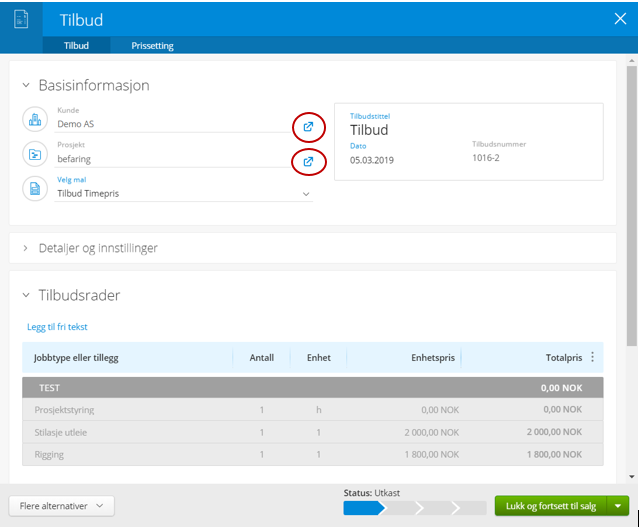Click the Velg mal template icon
Viewport: 639px width, 529px height.
[x=35, y=189]
